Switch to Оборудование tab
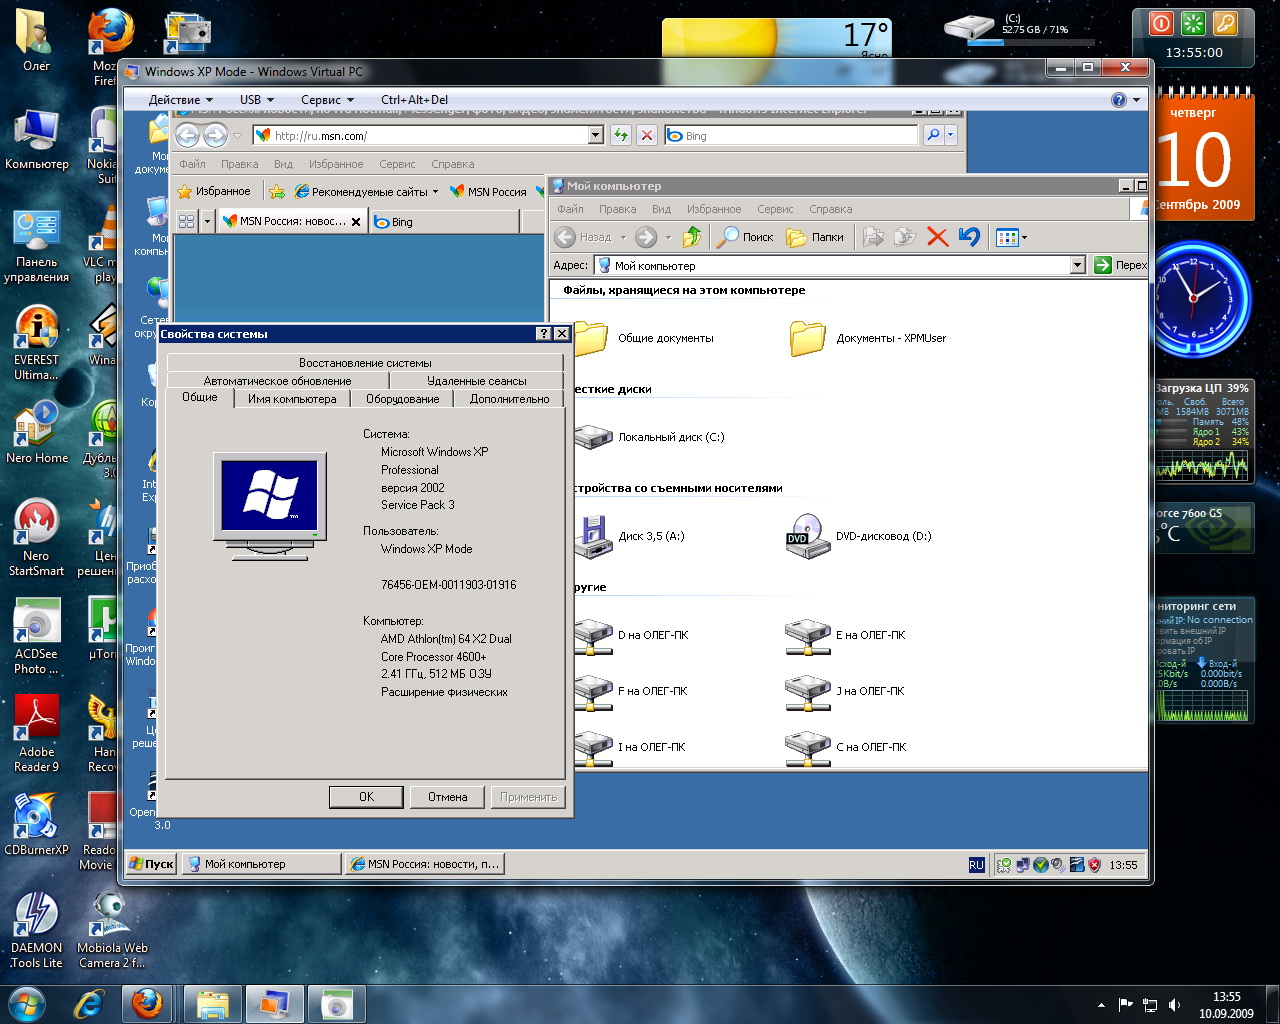Viewport: 1280px width, 1024px height. point(402,399)
